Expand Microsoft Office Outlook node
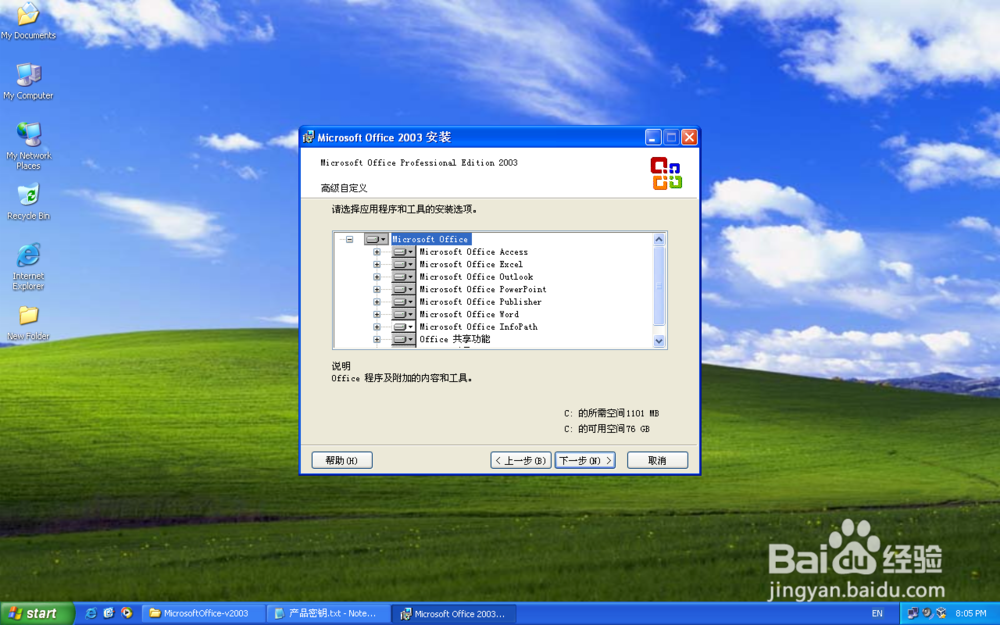 click(x=377, y=277)
